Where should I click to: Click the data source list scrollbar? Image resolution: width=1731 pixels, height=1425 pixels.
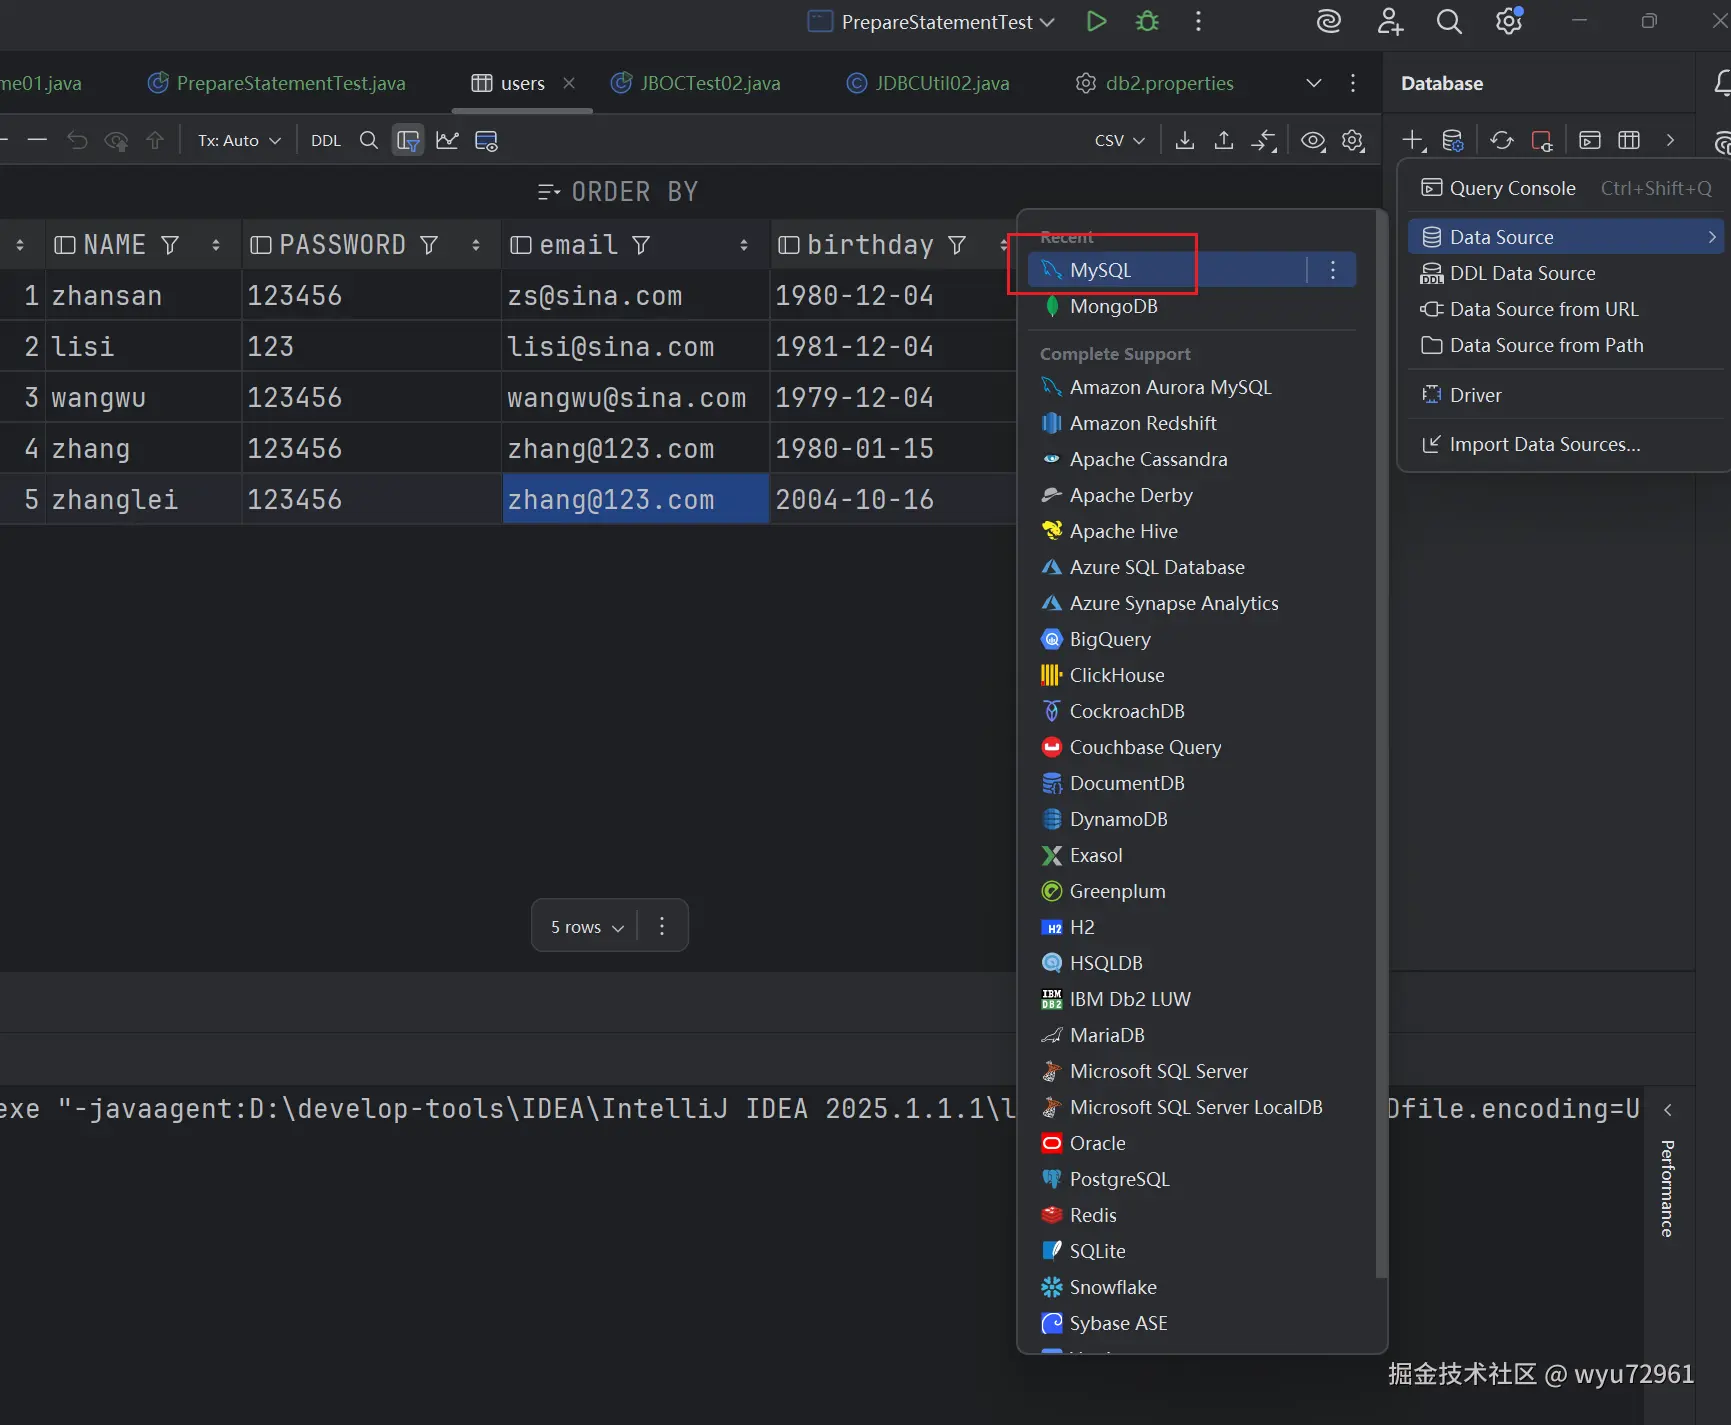pyautogui.click(x=1381, y=740)
